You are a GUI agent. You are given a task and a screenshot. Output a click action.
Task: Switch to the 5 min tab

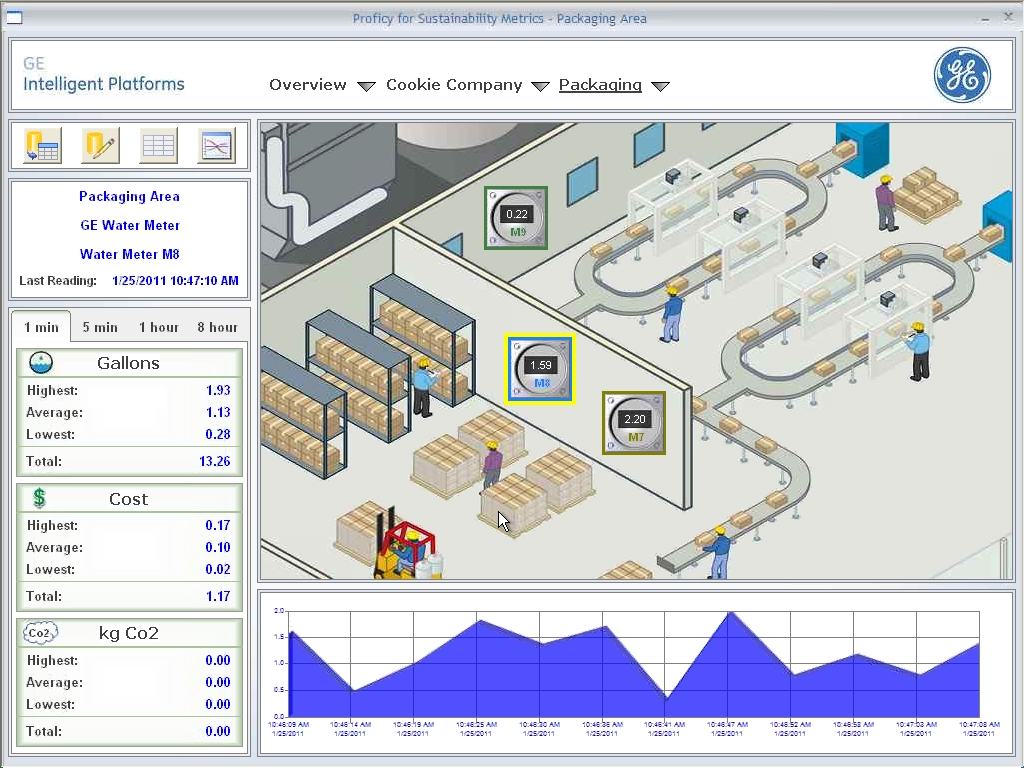[100, 327]
